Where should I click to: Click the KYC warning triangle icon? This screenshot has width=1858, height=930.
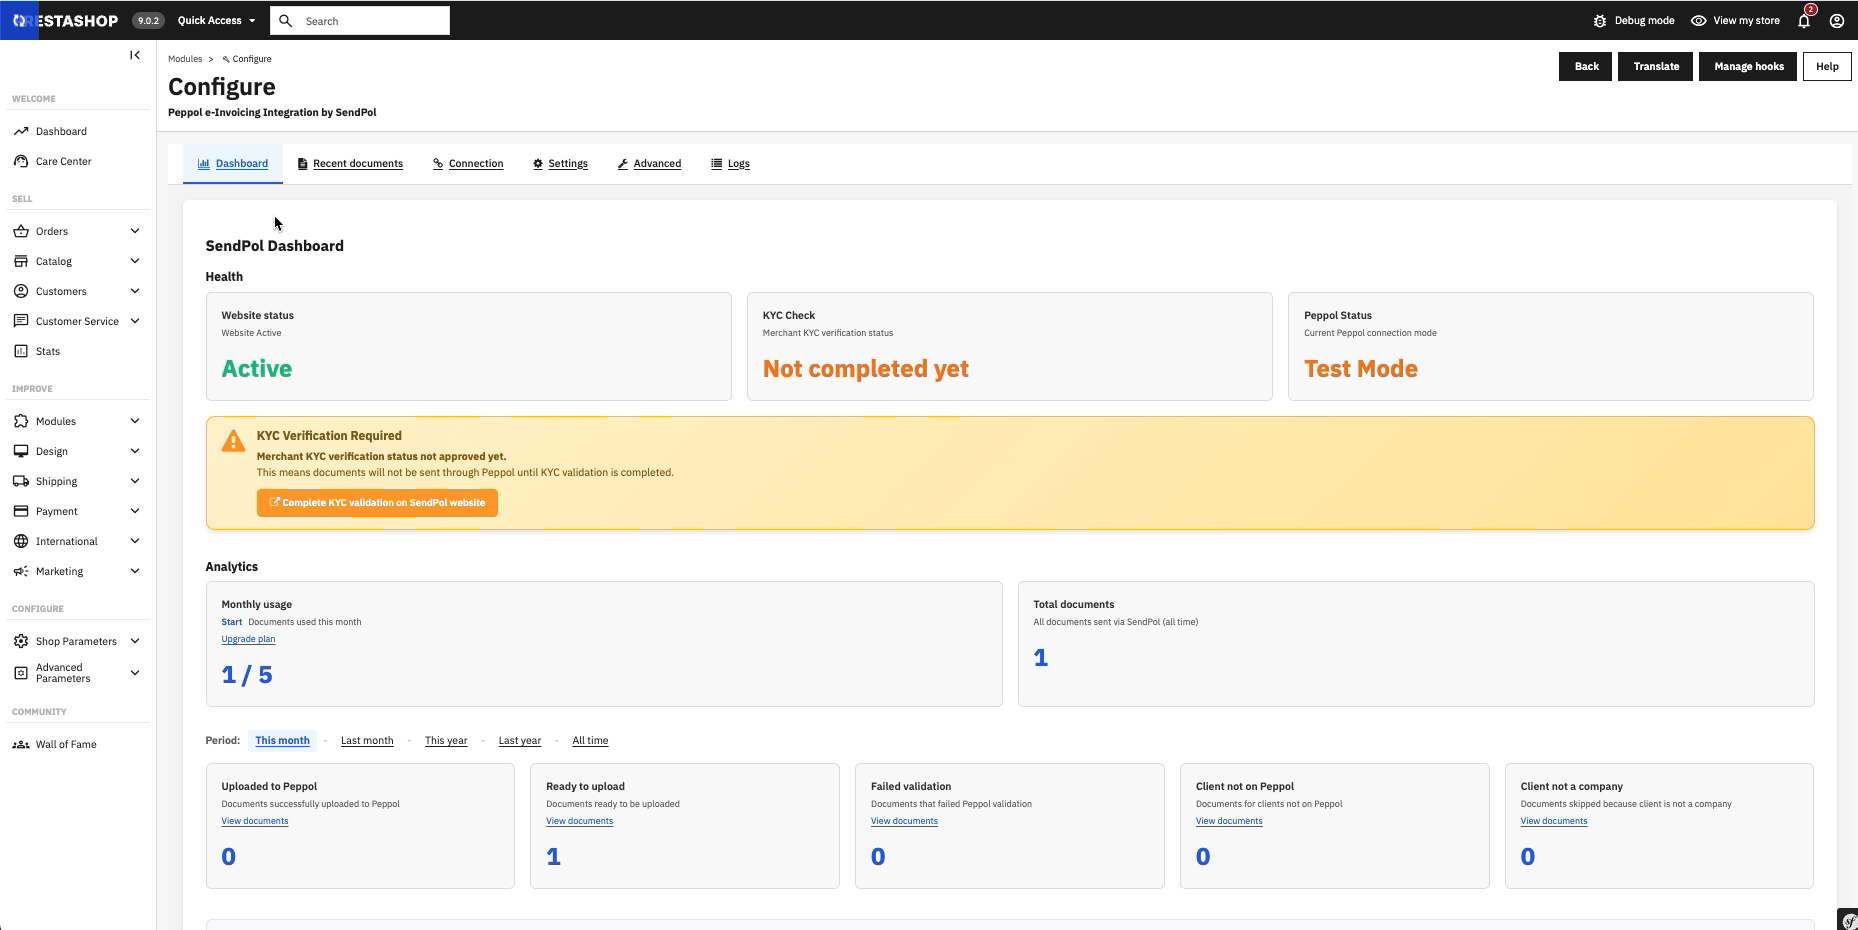[233, 441]
